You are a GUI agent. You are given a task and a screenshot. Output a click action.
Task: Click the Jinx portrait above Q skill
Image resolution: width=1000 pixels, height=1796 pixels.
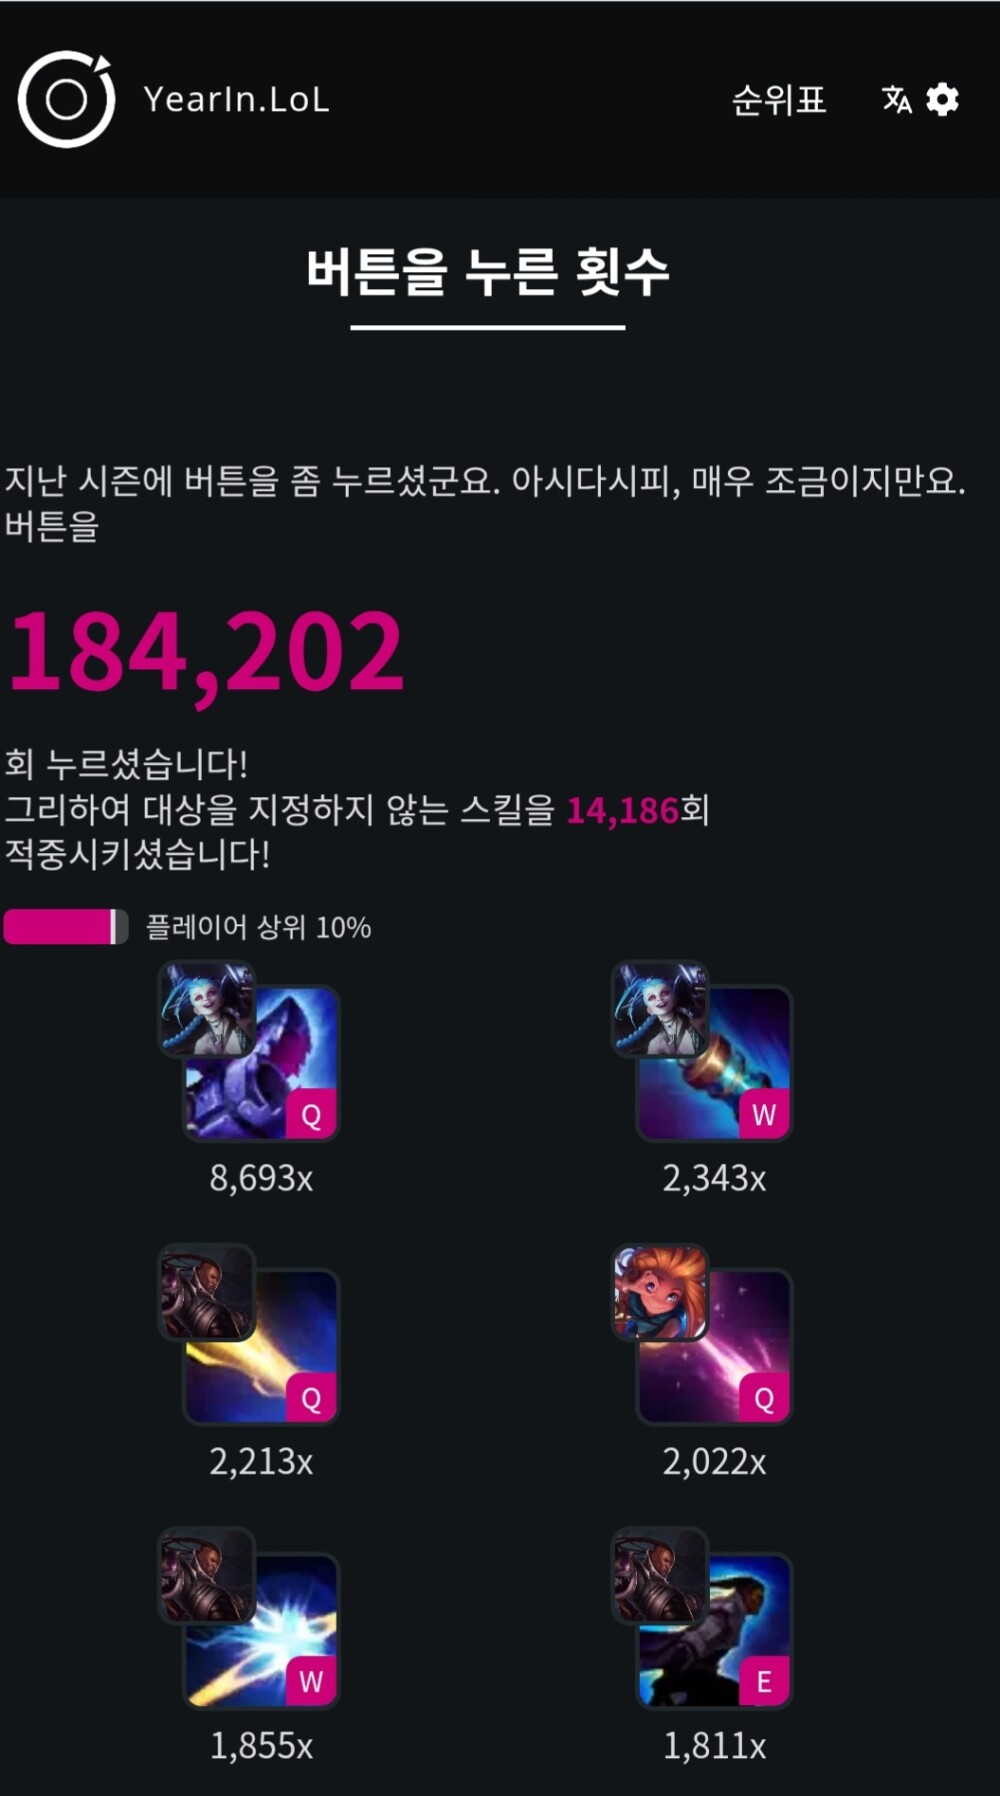[x=207, y=1009]
